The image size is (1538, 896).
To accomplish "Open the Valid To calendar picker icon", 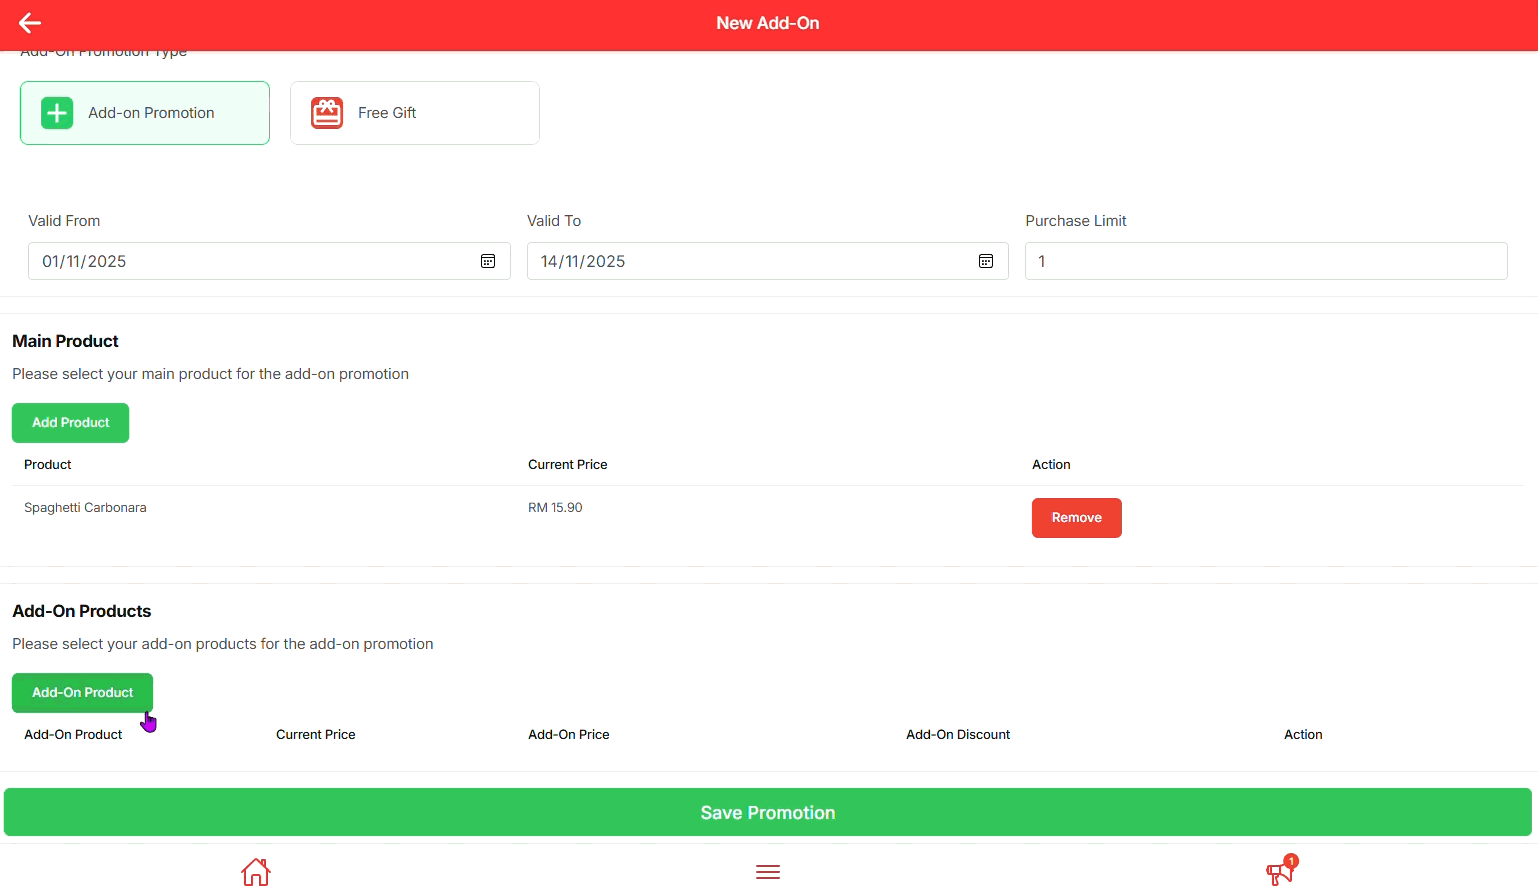I will [986, 261].
